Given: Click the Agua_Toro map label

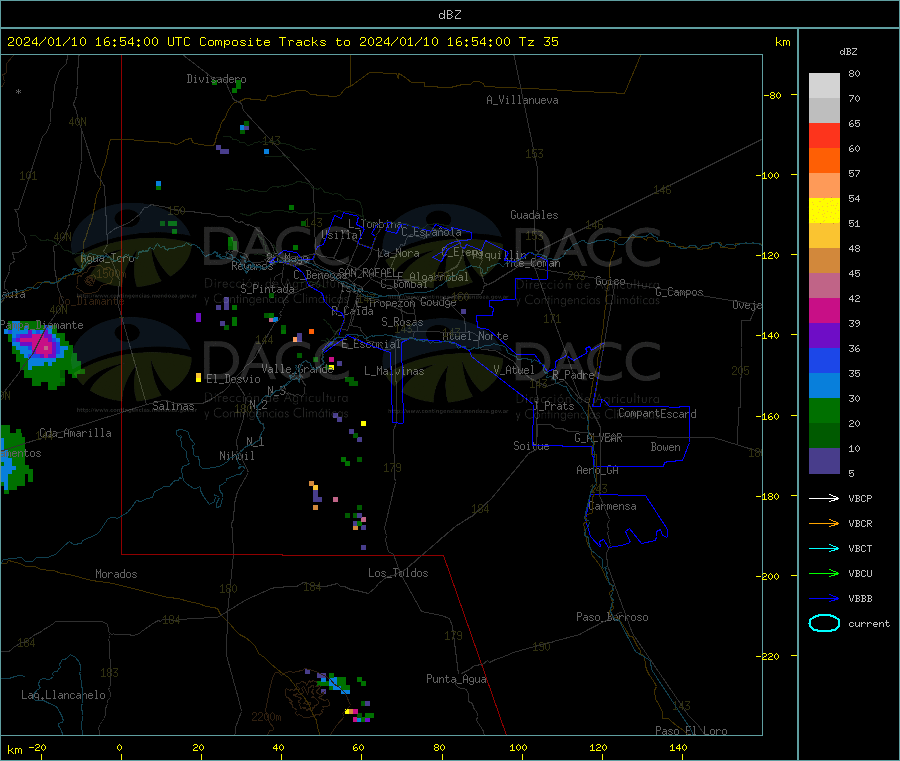Looking at the screenshot, I should [107, 258].
